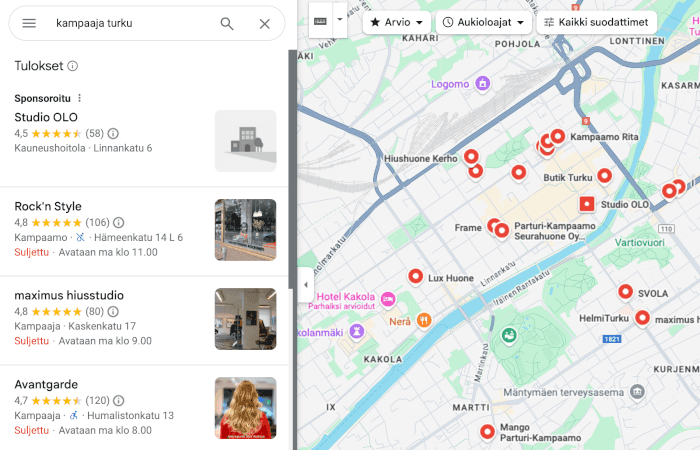
Task: Open info icon next to Tulokset
Action: (x=73, y=66)
